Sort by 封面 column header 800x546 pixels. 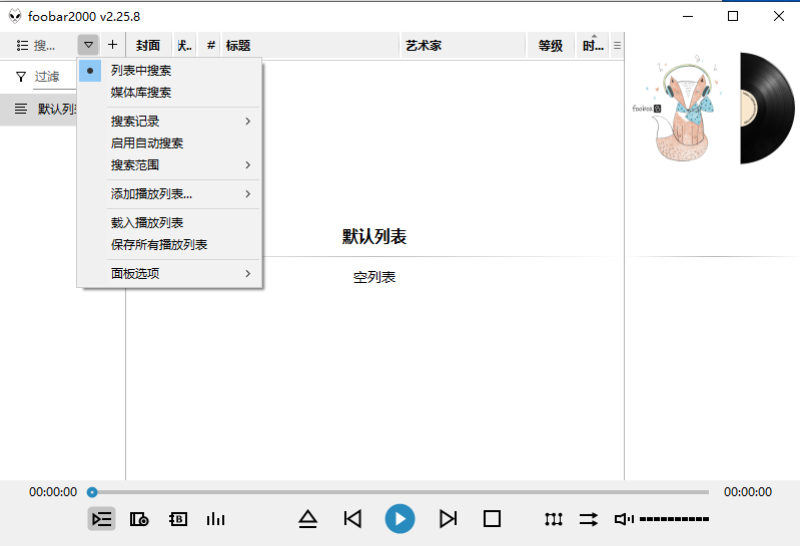click(x=148, y=45)
